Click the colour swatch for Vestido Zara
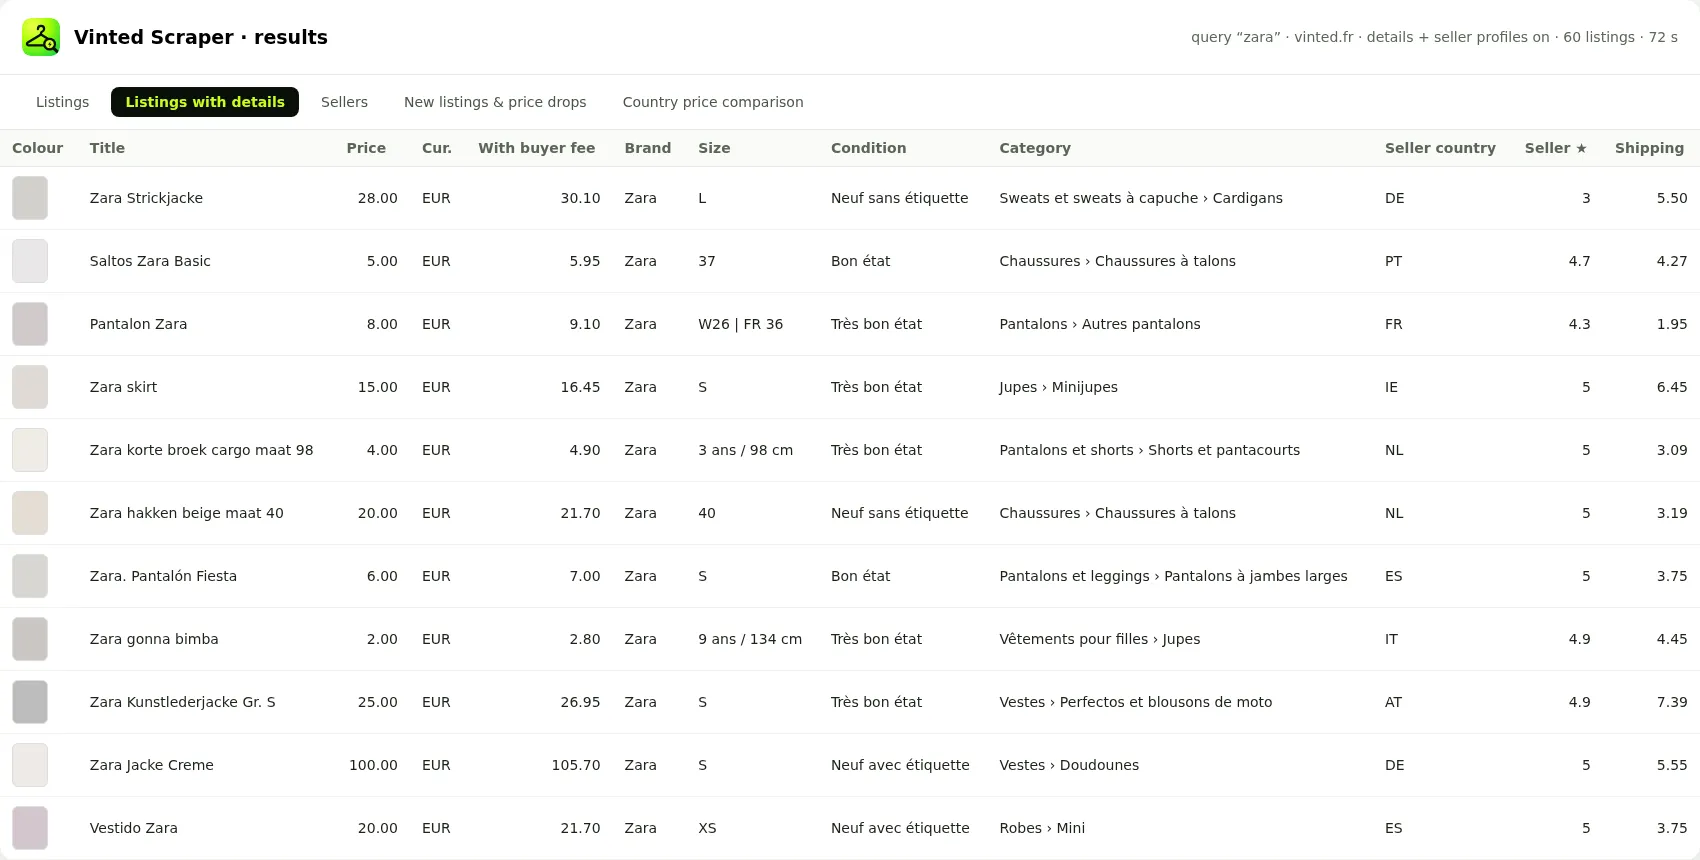This screenshot has width=1700, height=860. pyautogui.click(x=30, y=828)
